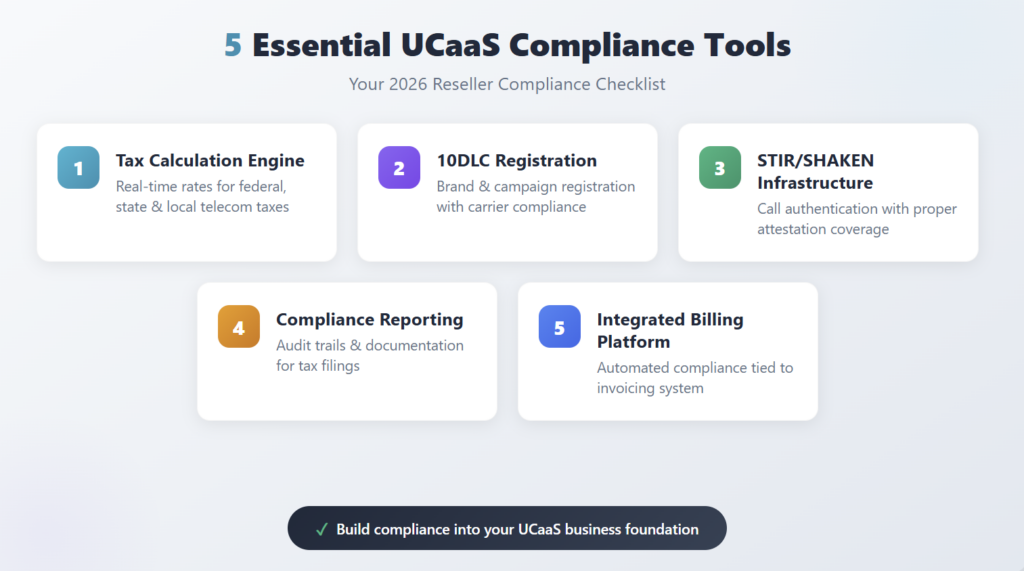This screenshot has width=1024, height=571.
Task: Click the green checkmark in bottom banner
Action: pos(322,529)
